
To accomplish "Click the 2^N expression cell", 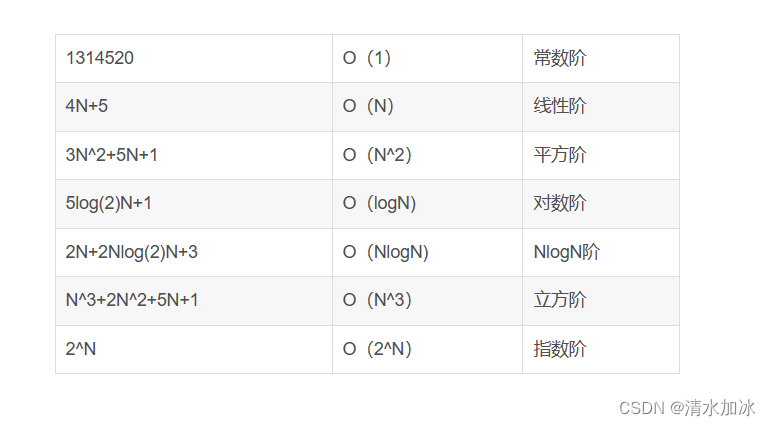I will point(83,349).
